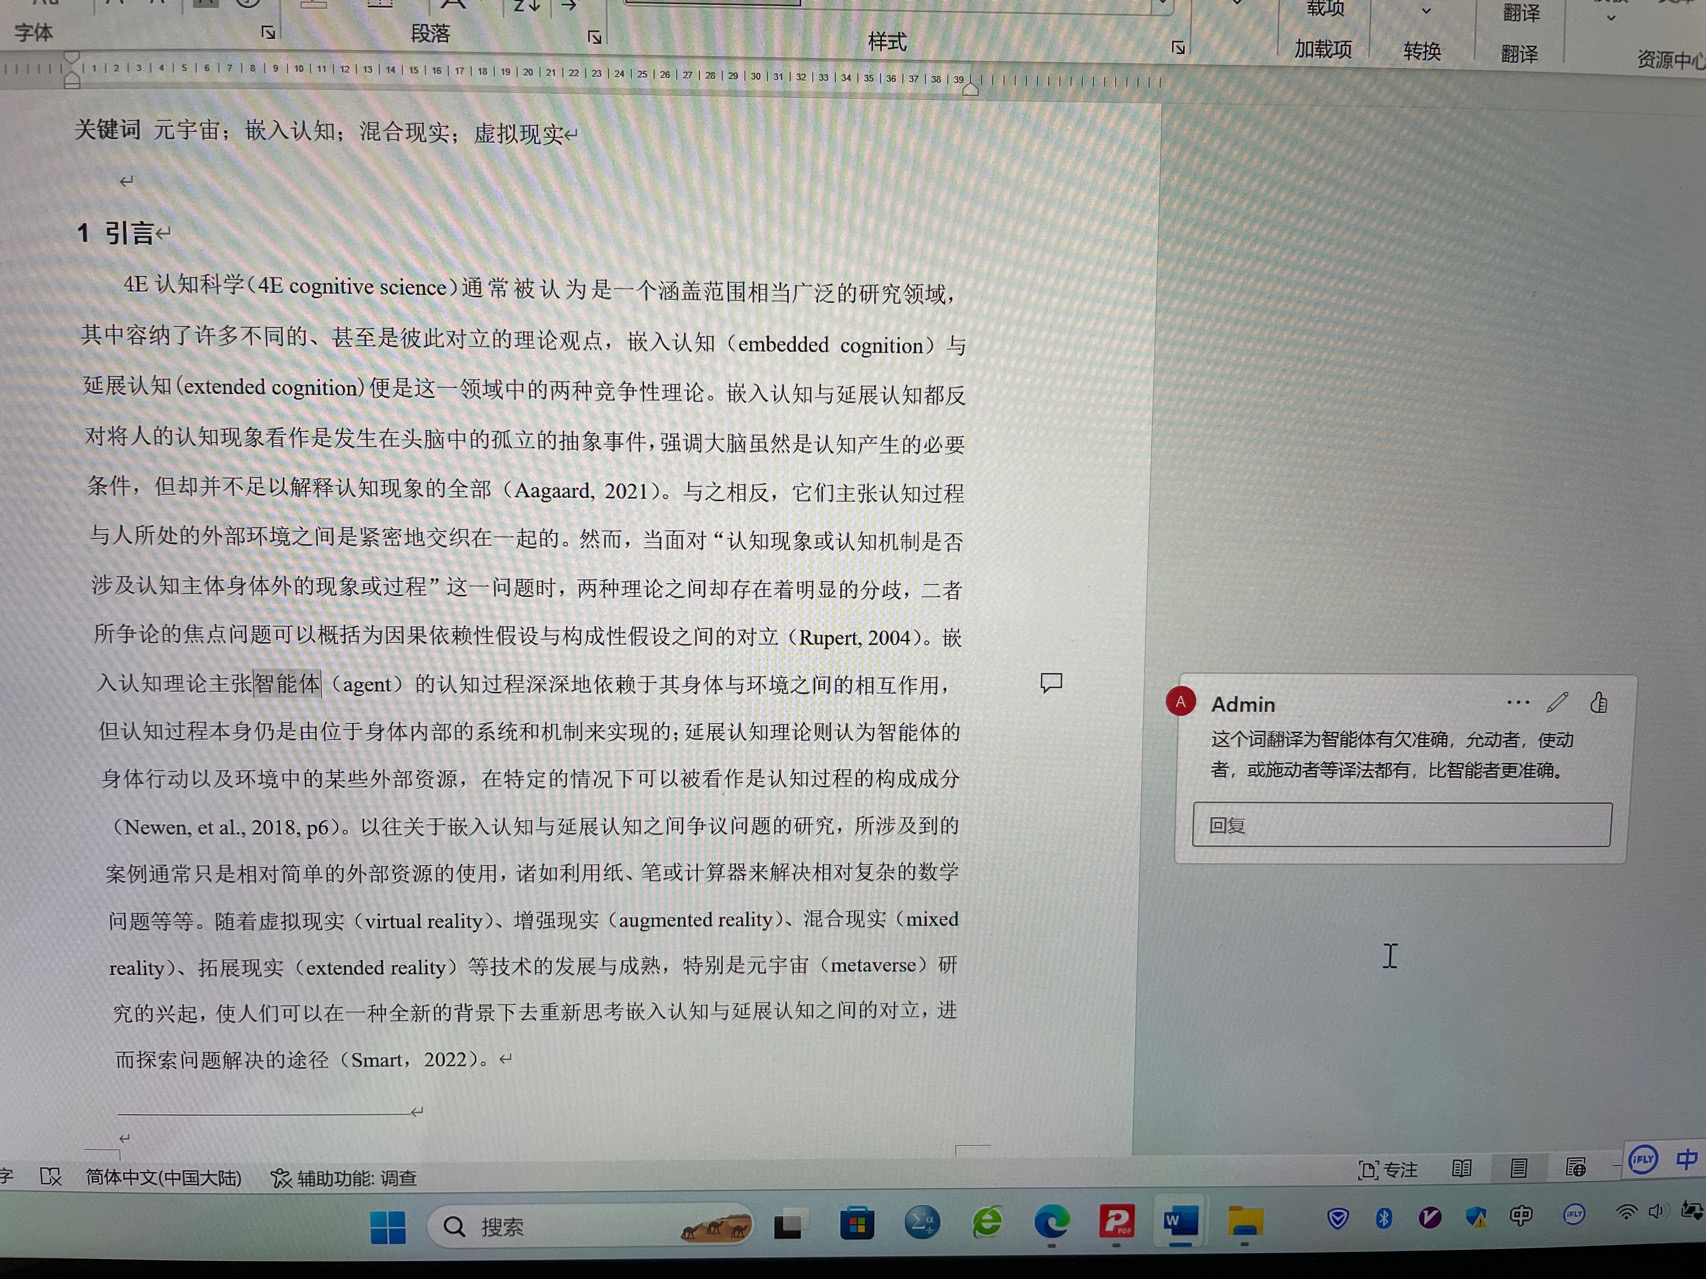The height and width of the screenshot is (1279, 1706).
Task: Open Internet Explorer from the taskbar
Action: [987, 1222]
